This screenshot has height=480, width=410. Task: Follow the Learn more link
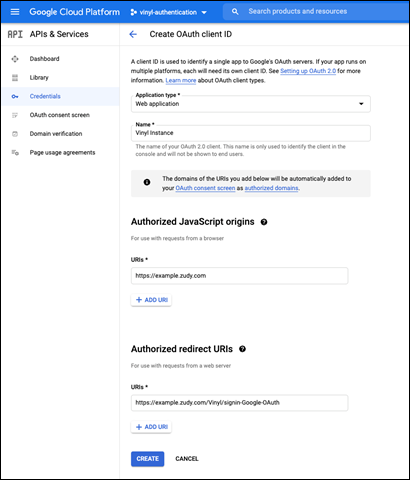(x=181, y=80)
